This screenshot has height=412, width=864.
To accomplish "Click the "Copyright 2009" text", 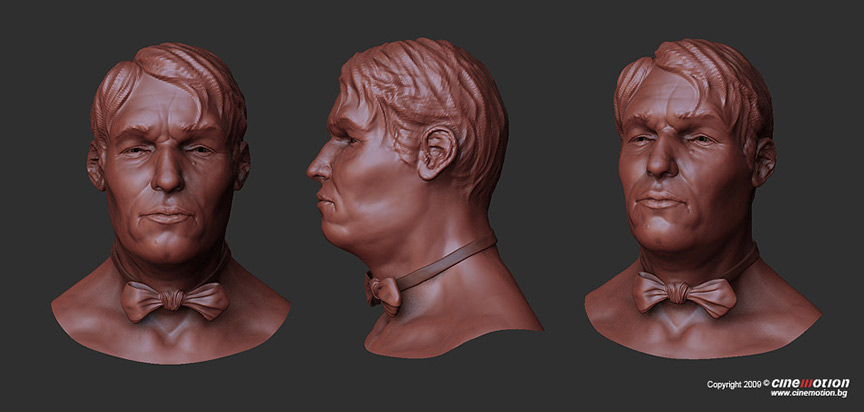I will [x=735, y=384].
